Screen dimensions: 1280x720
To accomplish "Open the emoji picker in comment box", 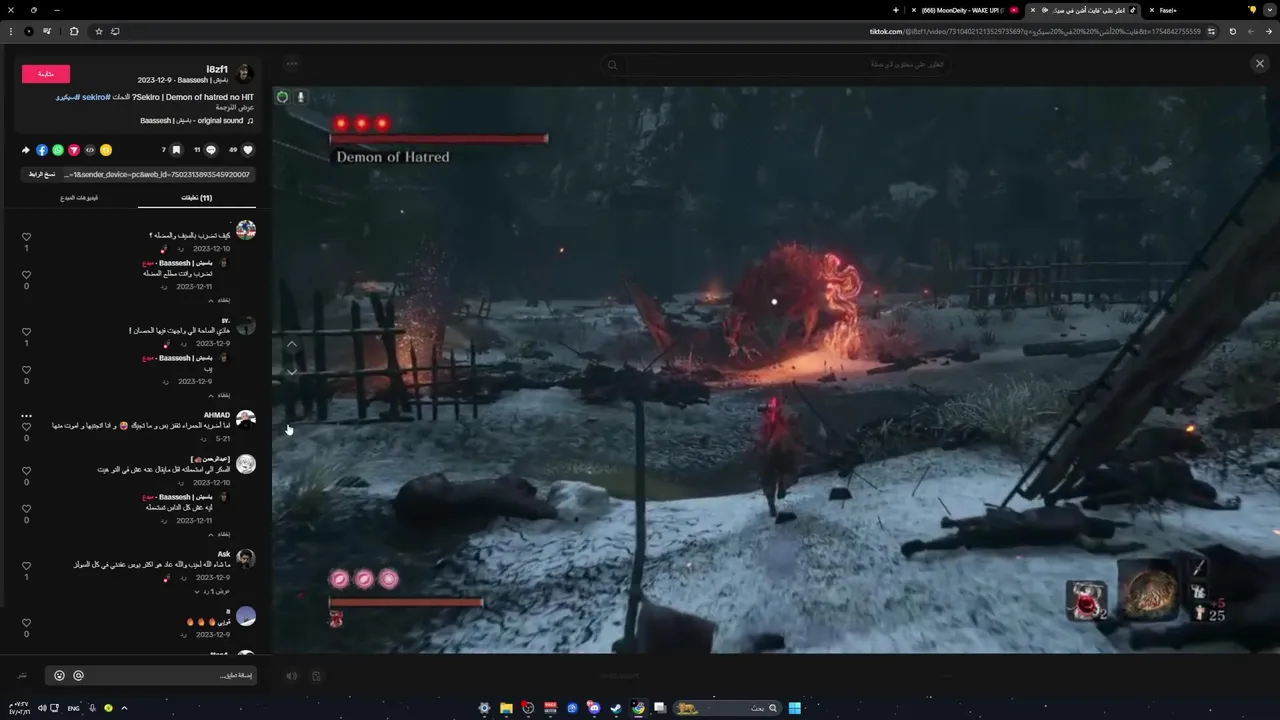I will coord(59,676).
